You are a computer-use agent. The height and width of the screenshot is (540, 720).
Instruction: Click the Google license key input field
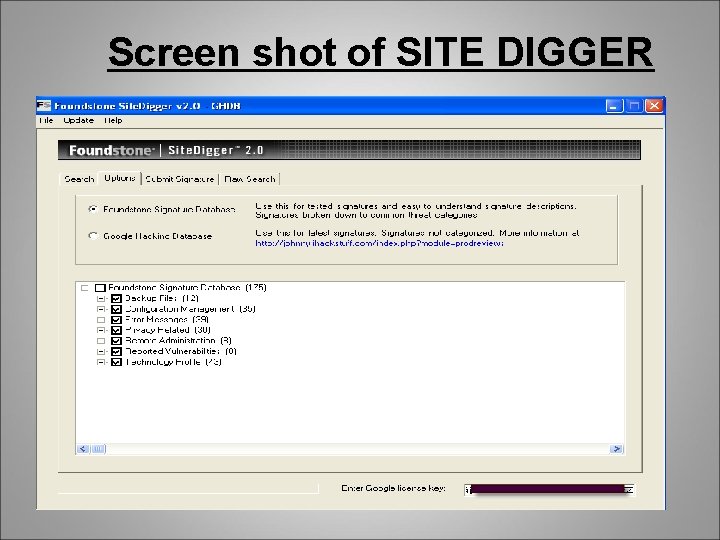[550, 489]
